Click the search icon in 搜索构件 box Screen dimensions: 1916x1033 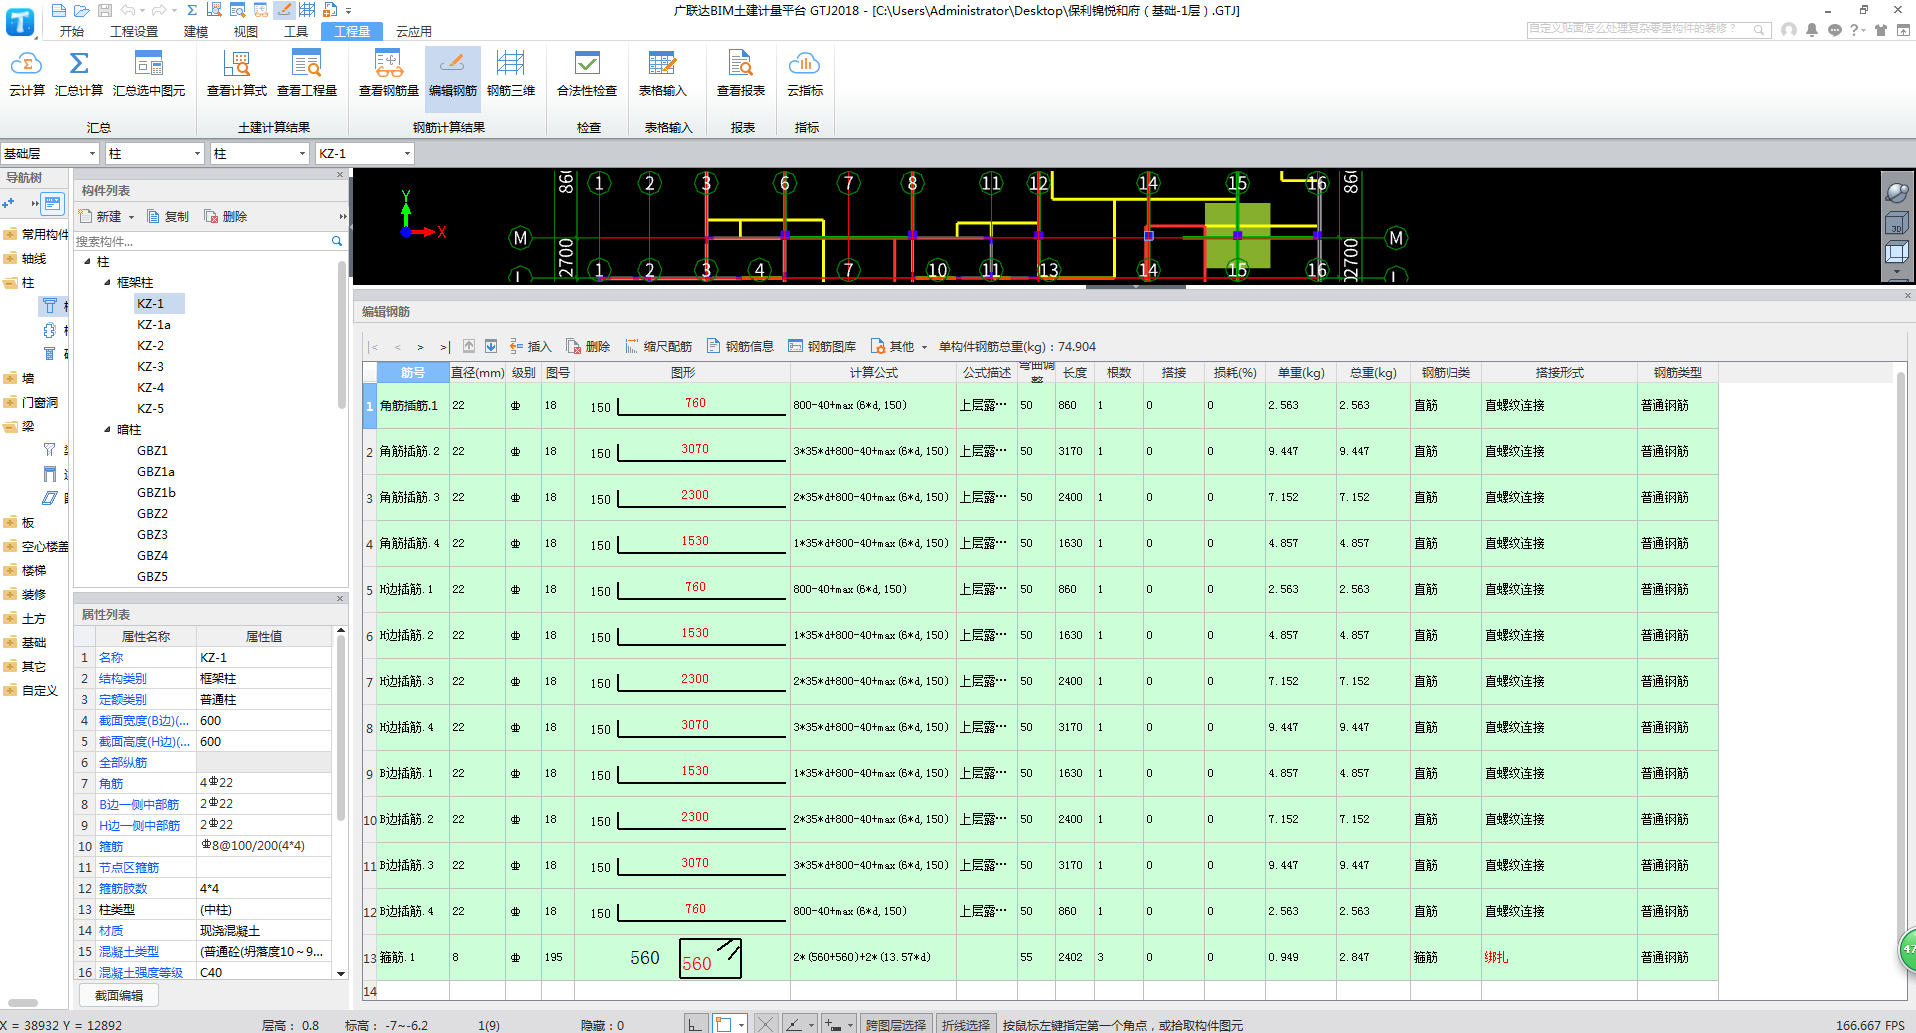[337, 241]
